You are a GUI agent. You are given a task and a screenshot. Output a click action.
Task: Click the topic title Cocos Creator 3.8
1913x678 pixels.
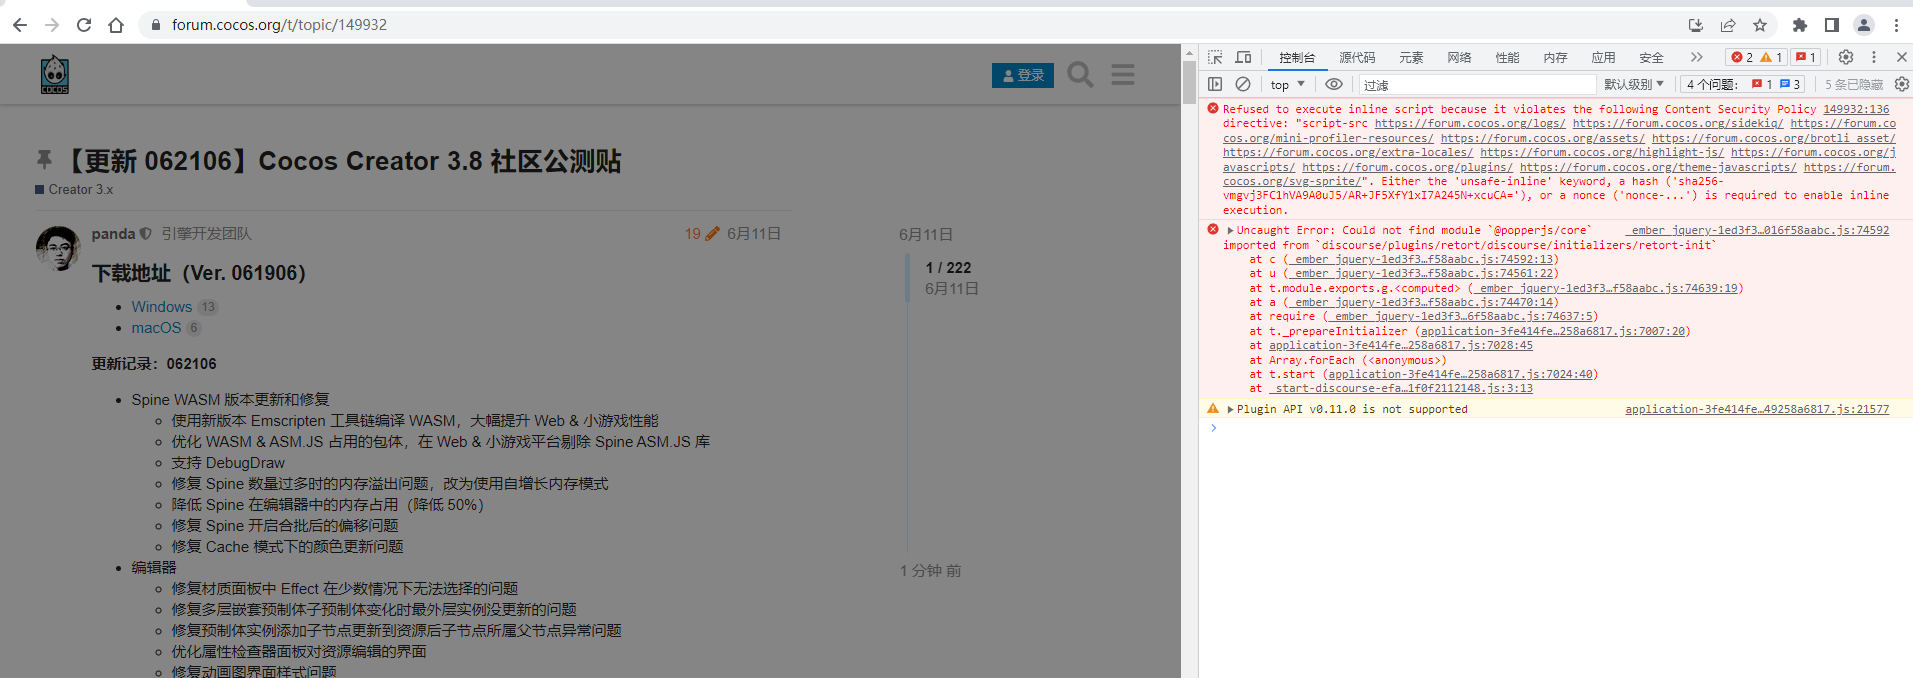pyautogui.click(x=342, y=161)
